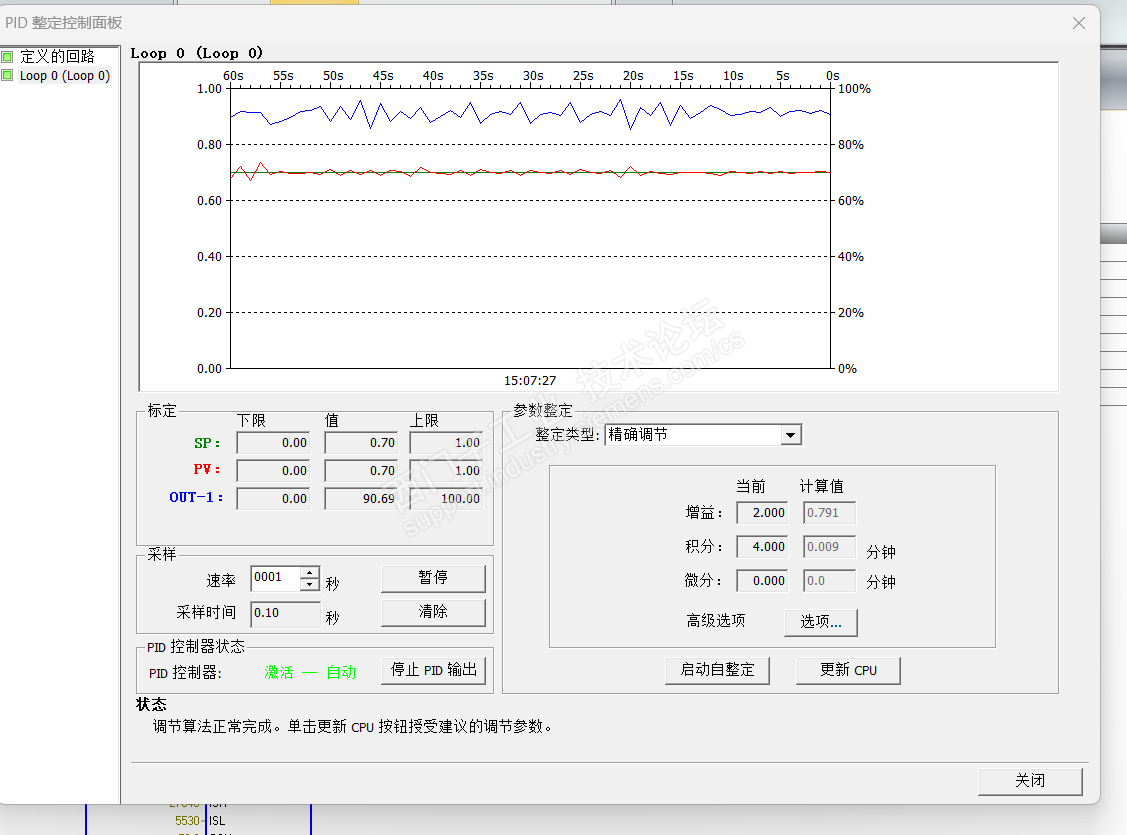Click the 清除 button
The height and width of the screenshot is (835, 1127).
coord(433,612)
